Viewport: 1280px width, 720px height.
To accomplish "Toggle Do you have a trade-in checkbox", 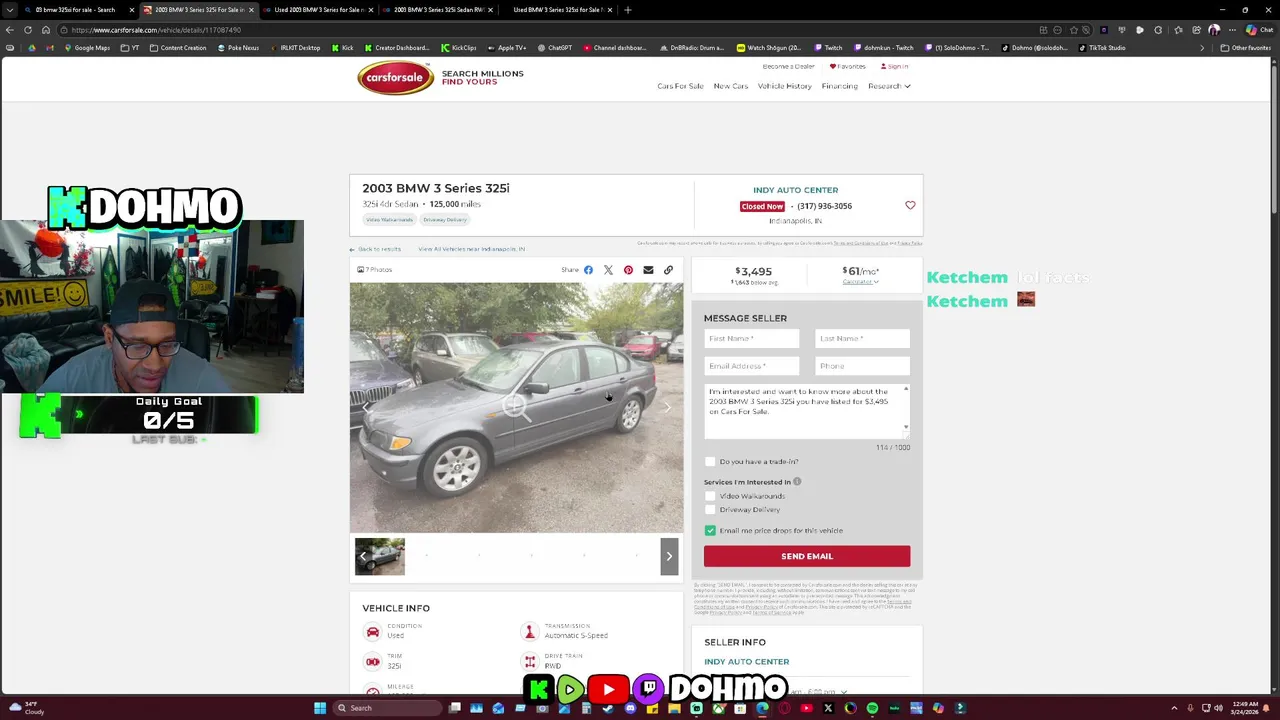I will point(710,462).
